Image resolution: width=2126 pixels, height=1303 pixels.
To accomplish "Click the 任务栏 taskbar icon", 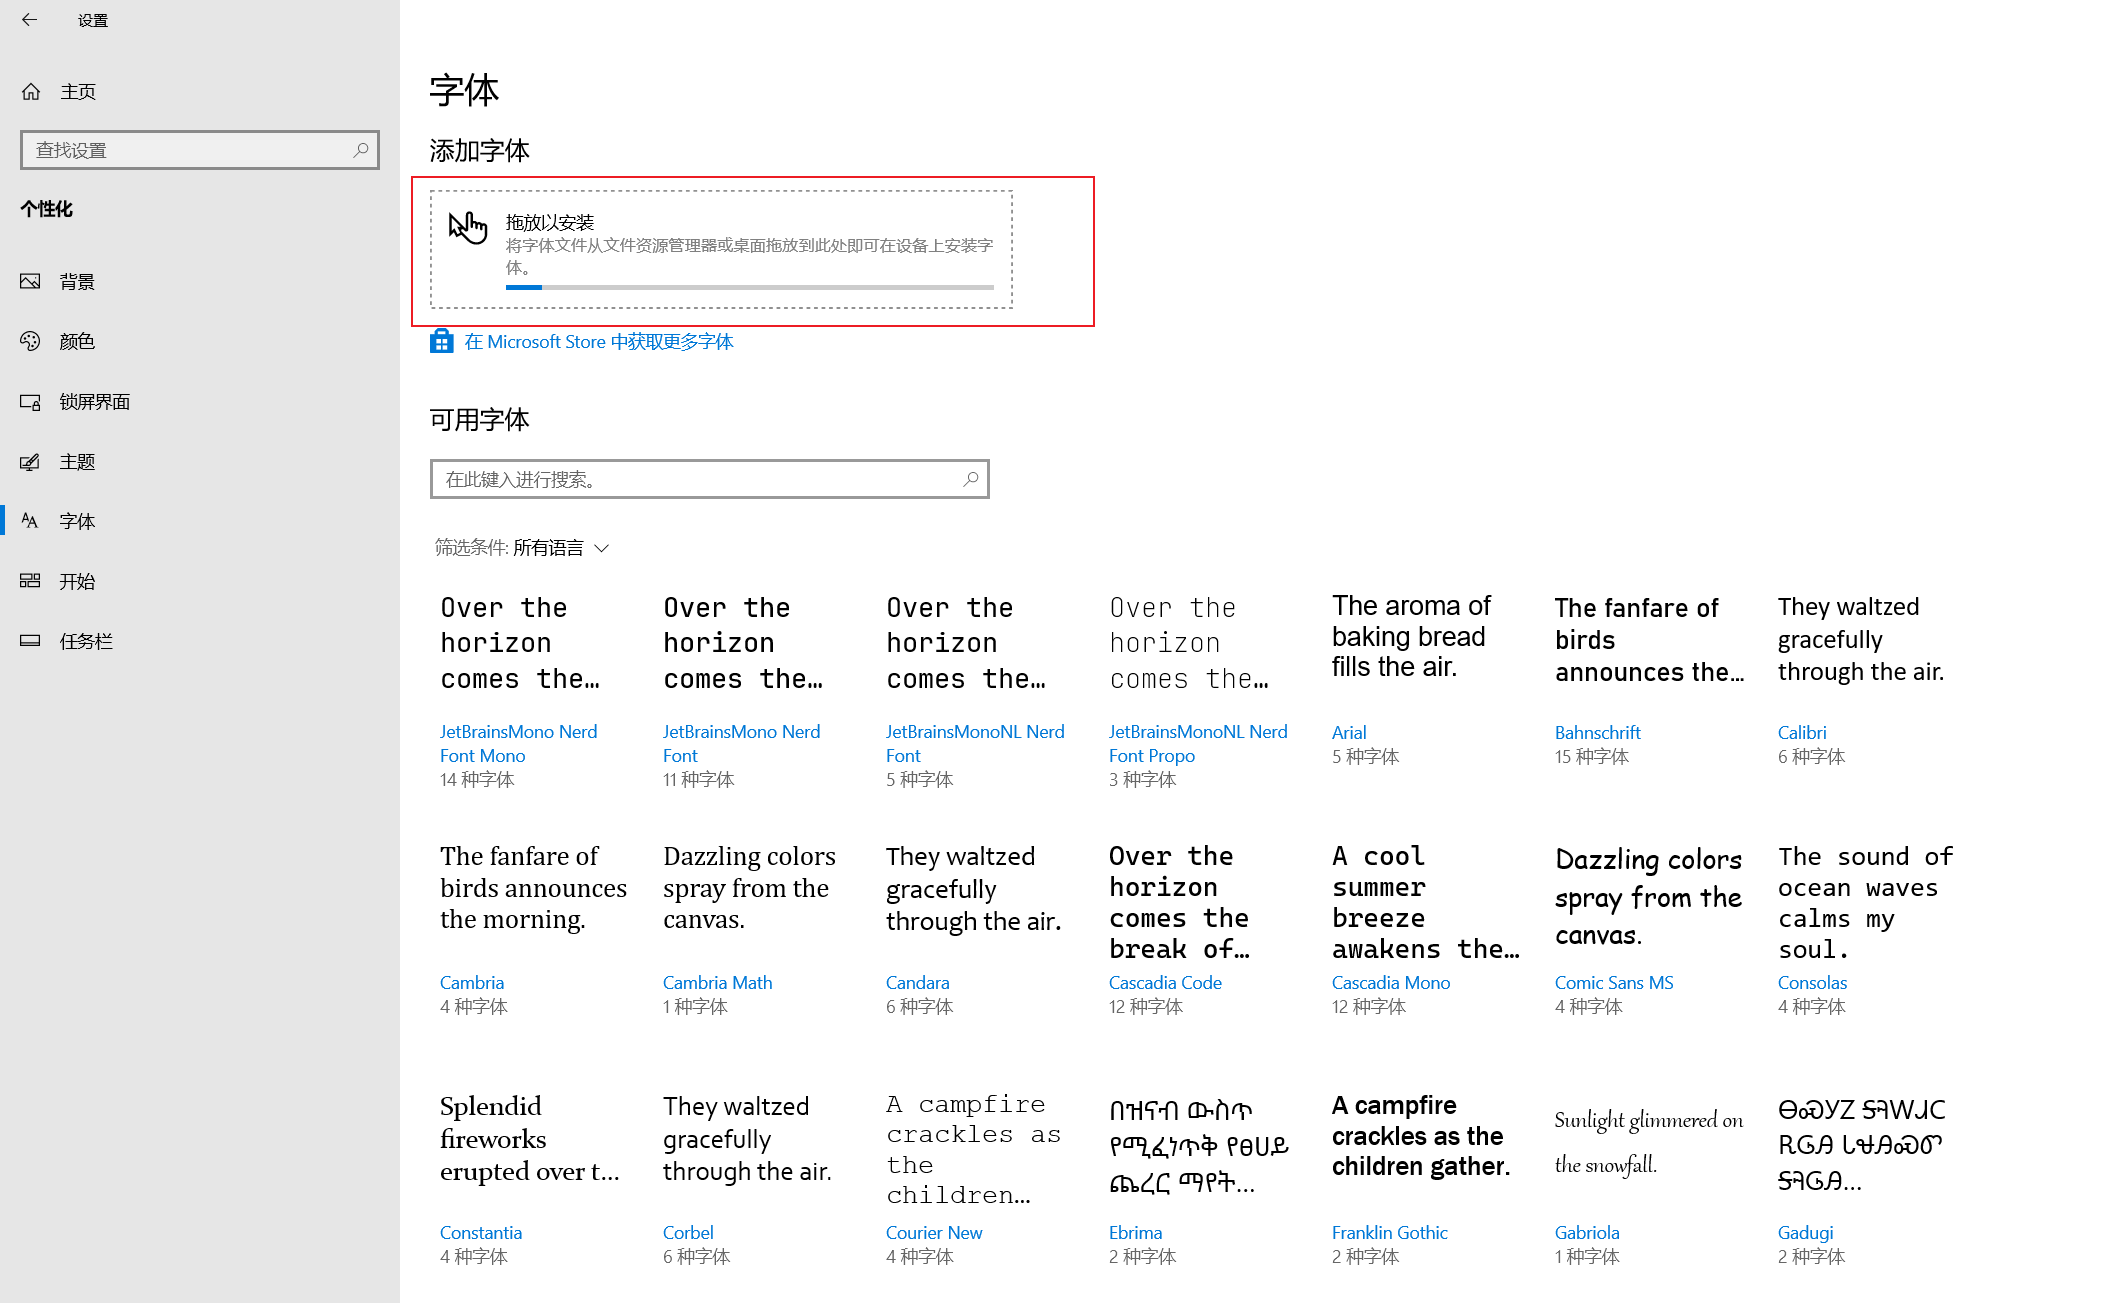I will click(31, 641).
